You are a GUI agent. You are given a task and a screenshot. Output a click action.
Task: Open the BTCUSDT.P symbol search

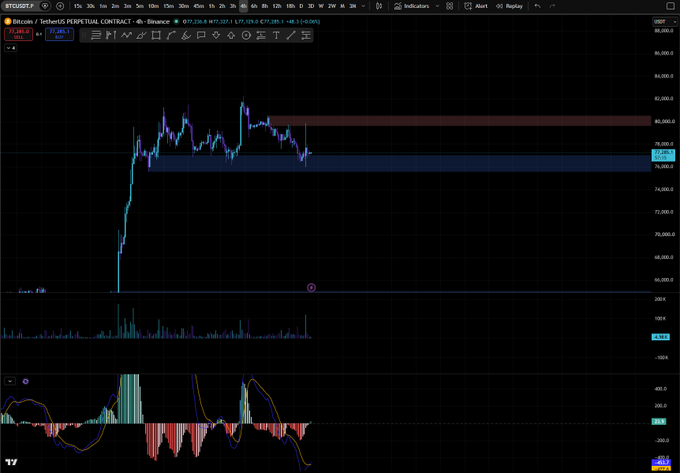pyautogui.click(x=20, y=6)
